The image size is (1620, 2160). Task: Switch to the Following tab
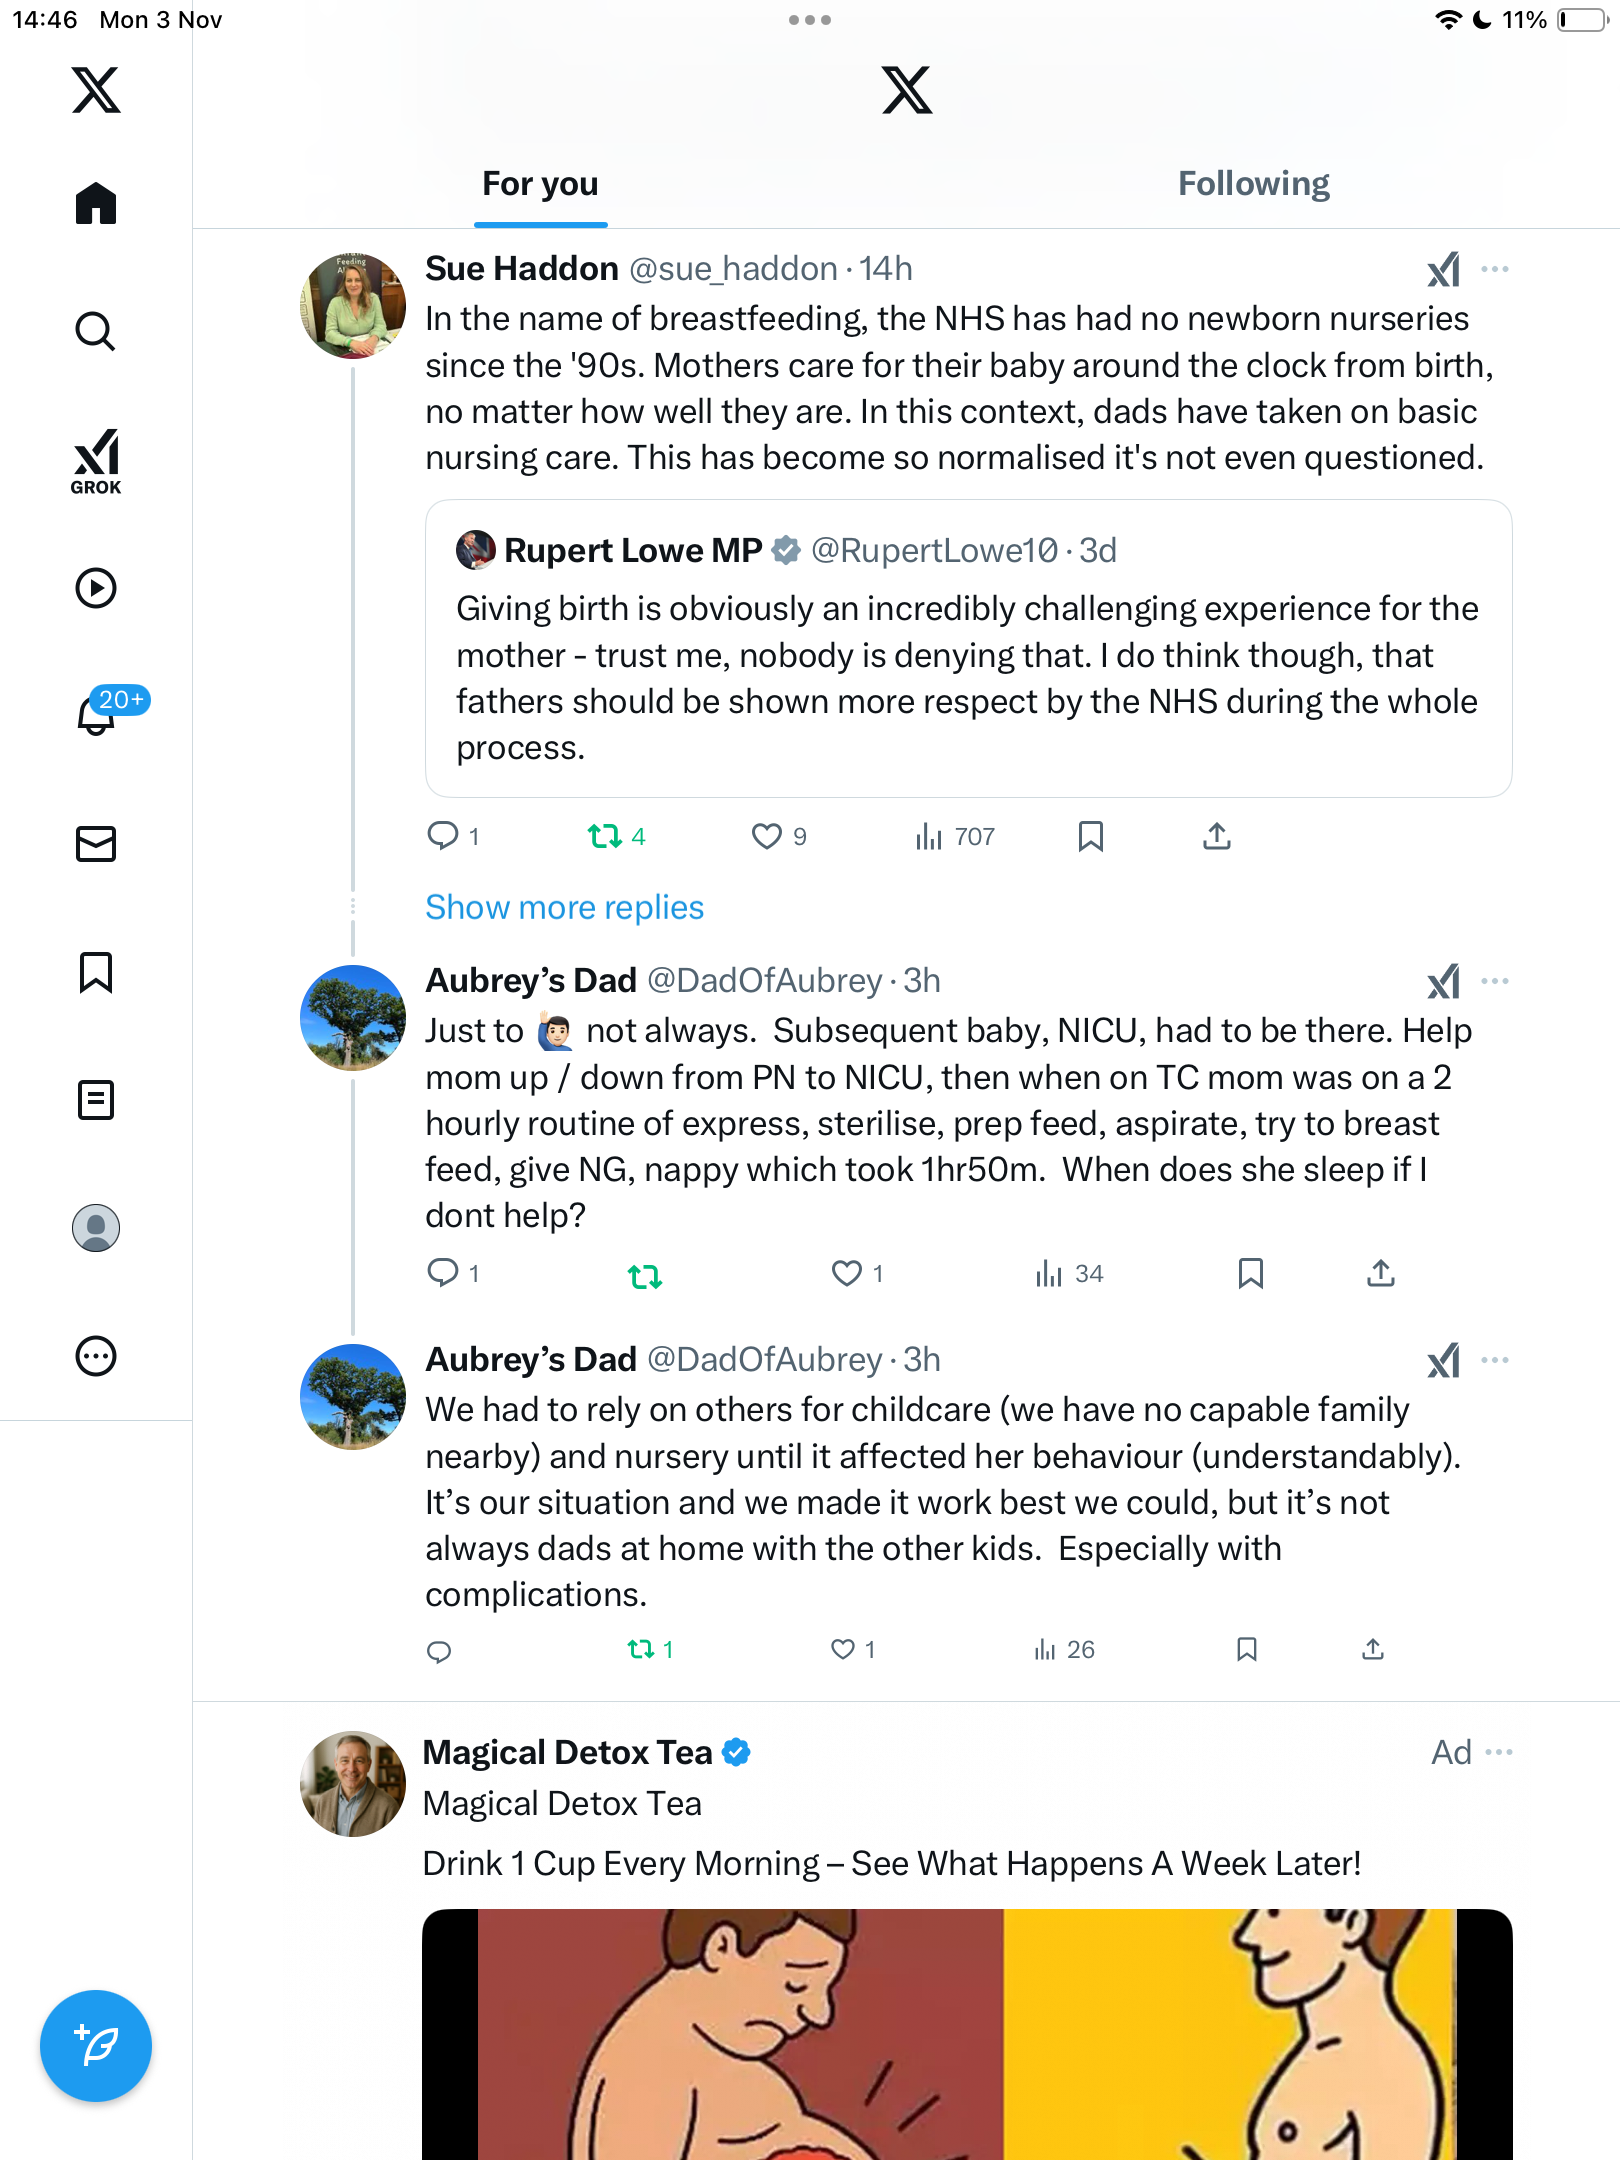[x=1253, y=184]
